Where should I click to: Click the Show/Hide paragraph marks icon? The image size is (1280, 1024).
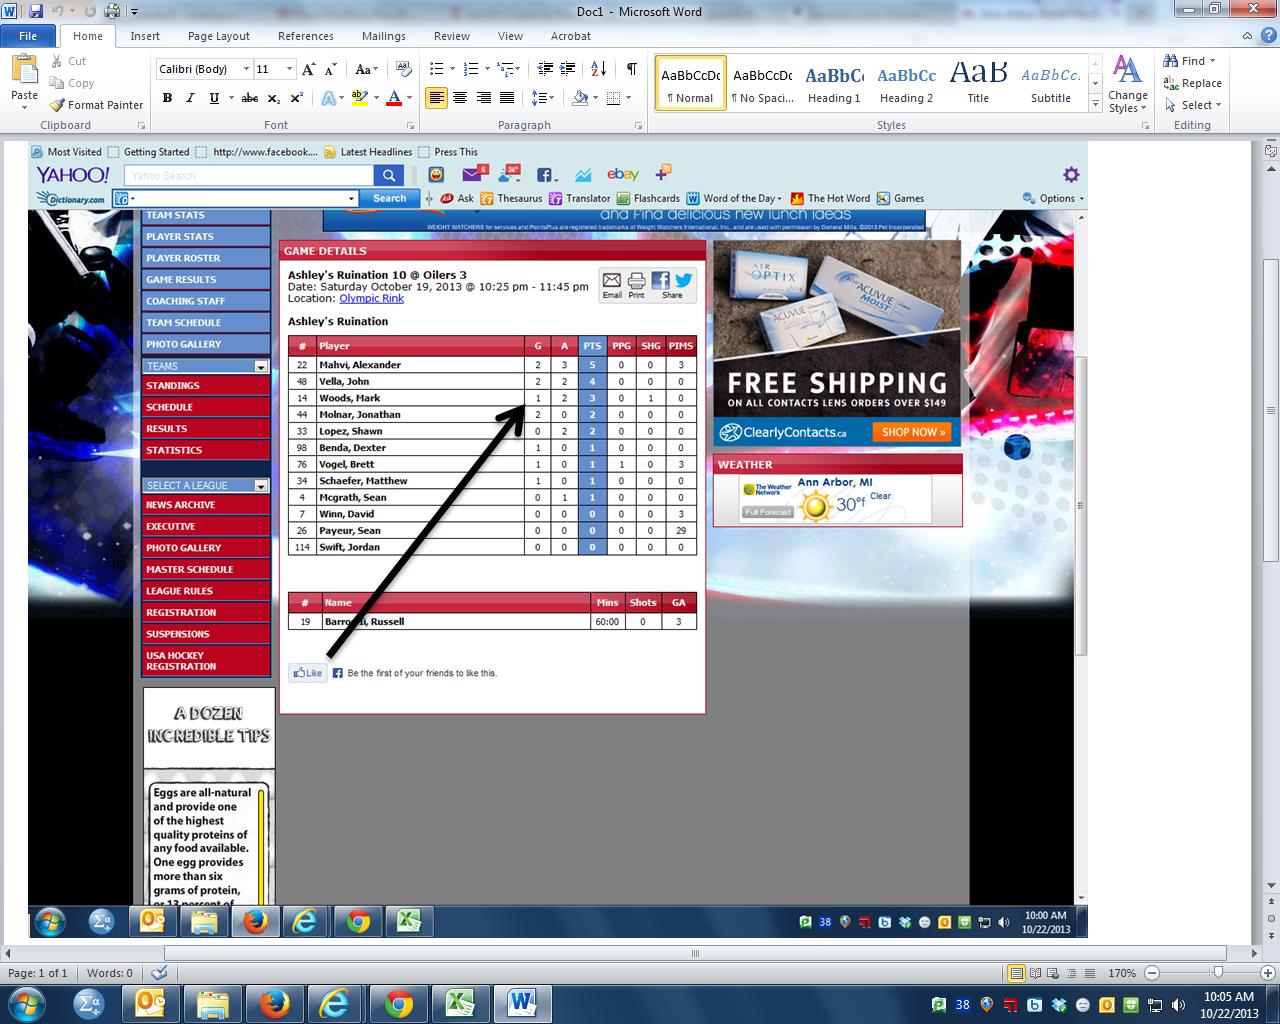(631, 69)
